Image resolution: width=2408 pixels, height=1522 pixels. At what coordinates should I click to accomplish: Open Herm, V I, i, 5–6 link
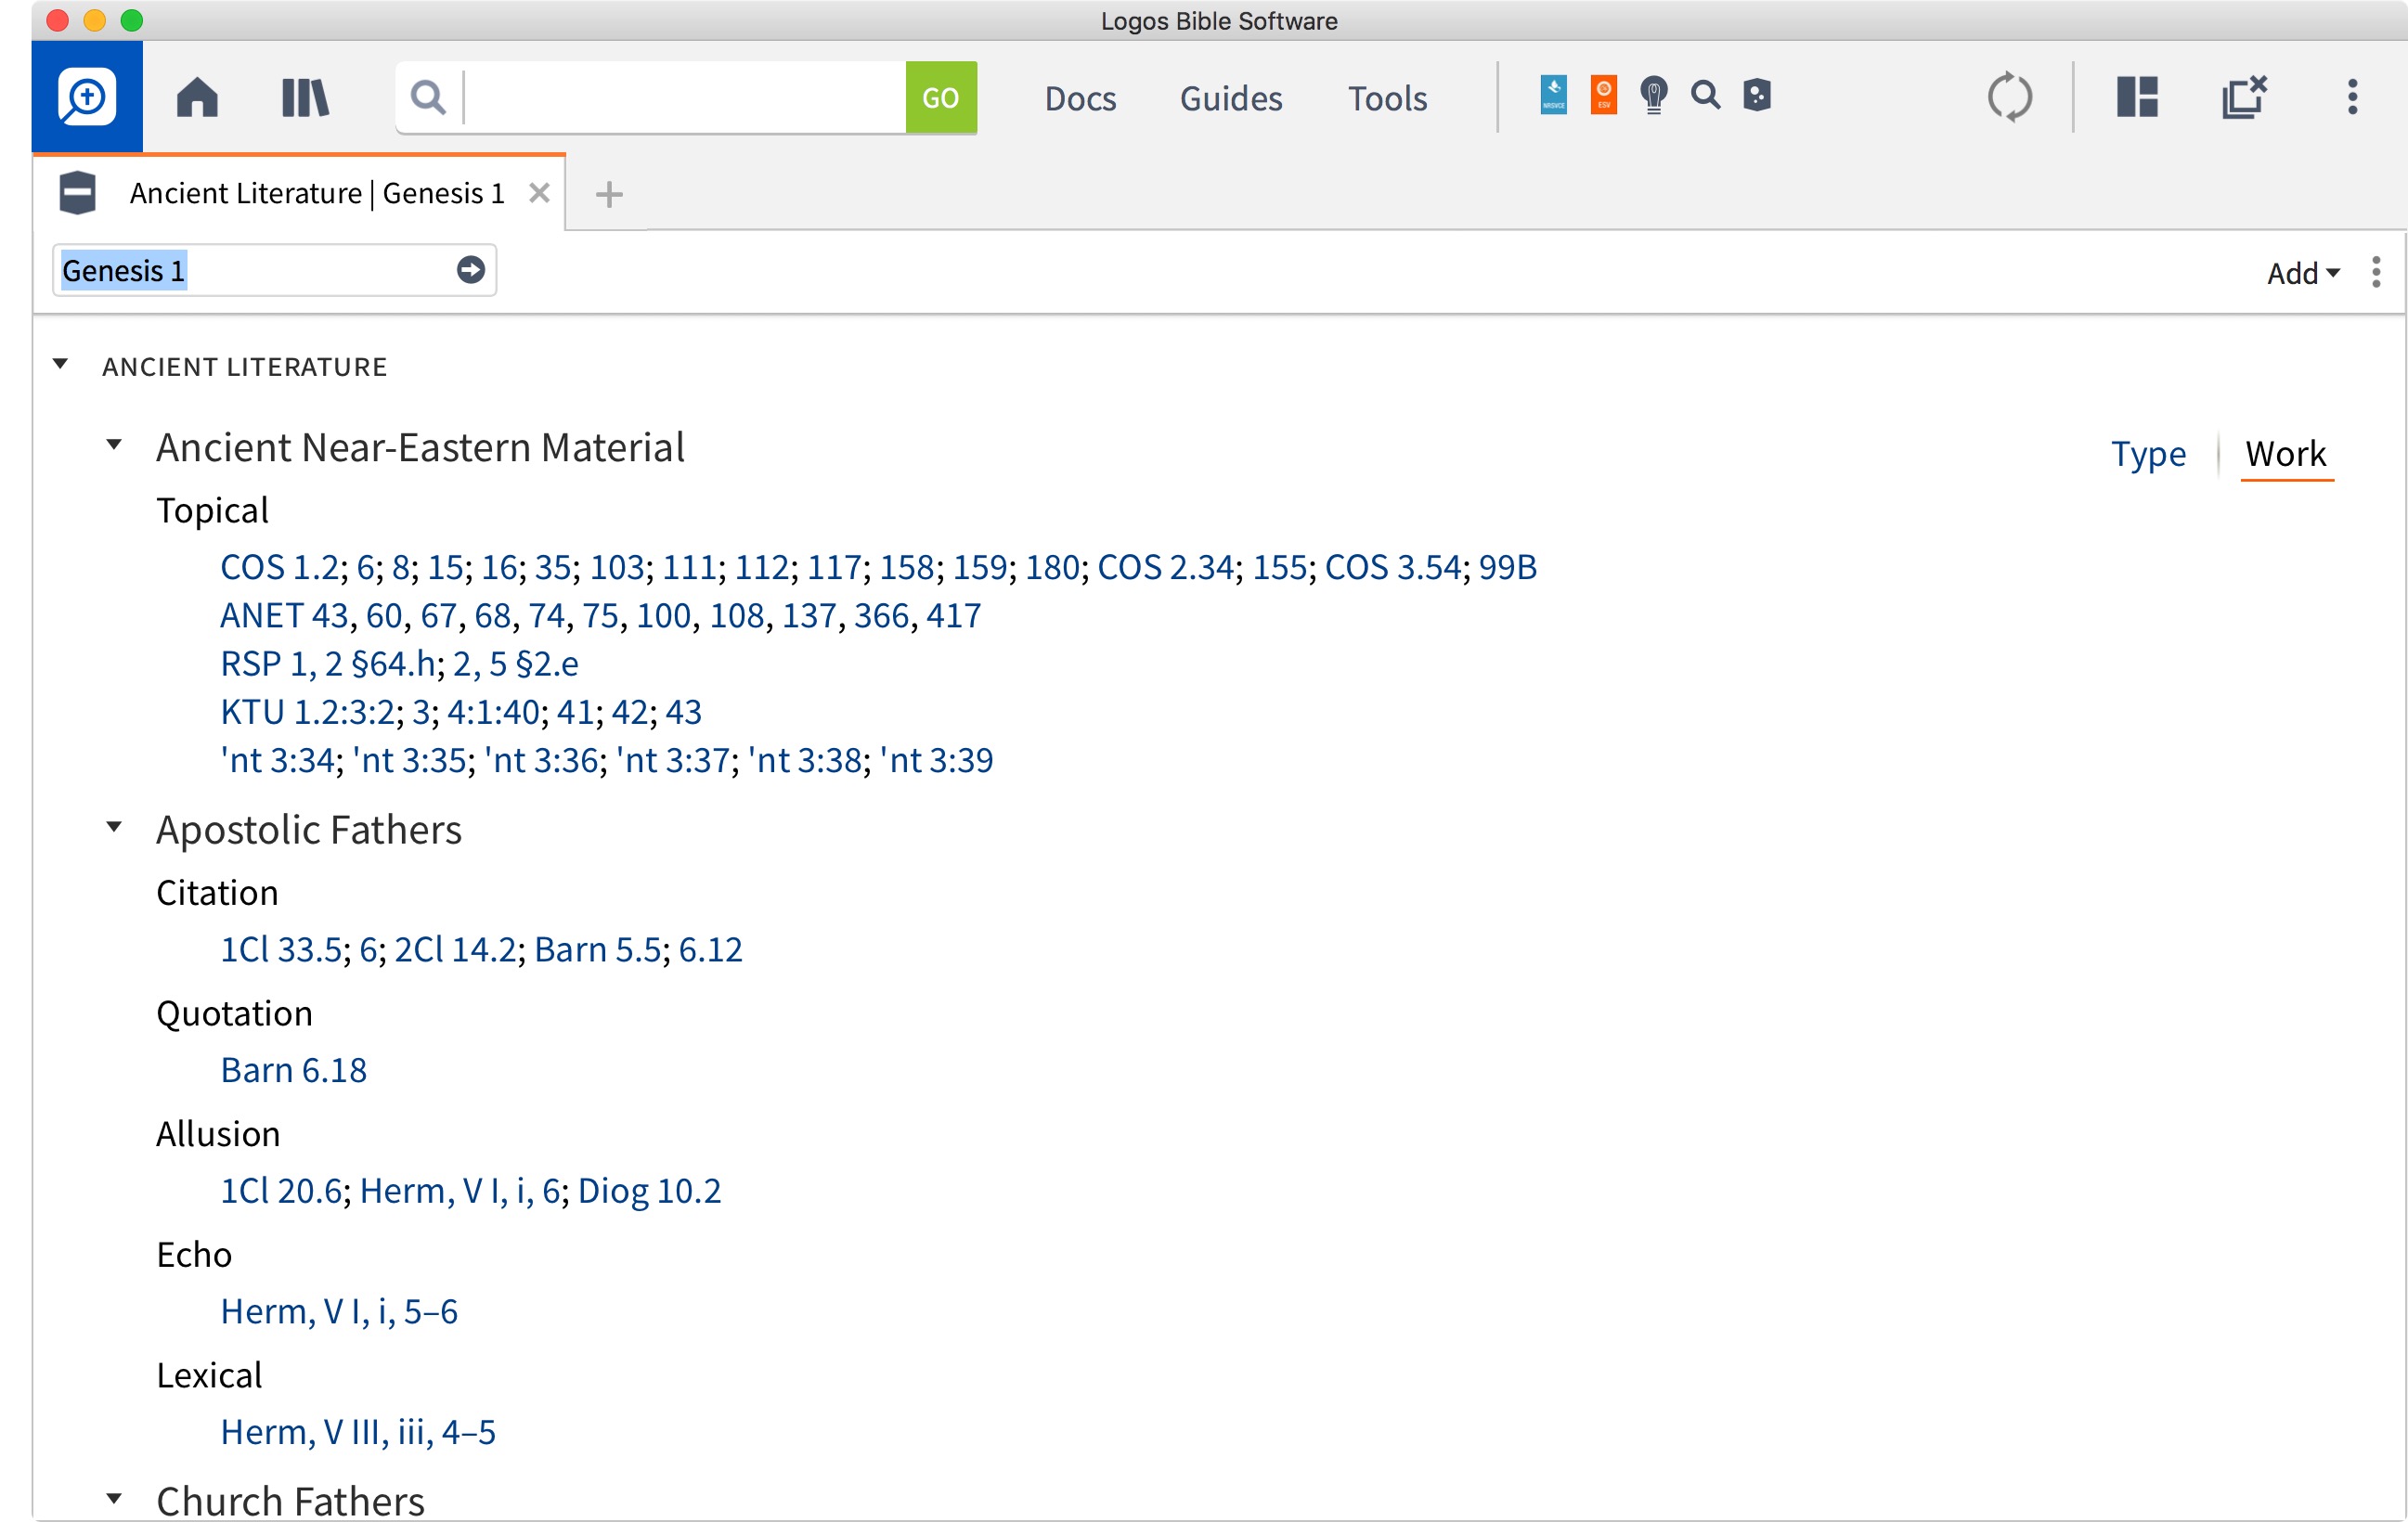[x=339, y=1311]
